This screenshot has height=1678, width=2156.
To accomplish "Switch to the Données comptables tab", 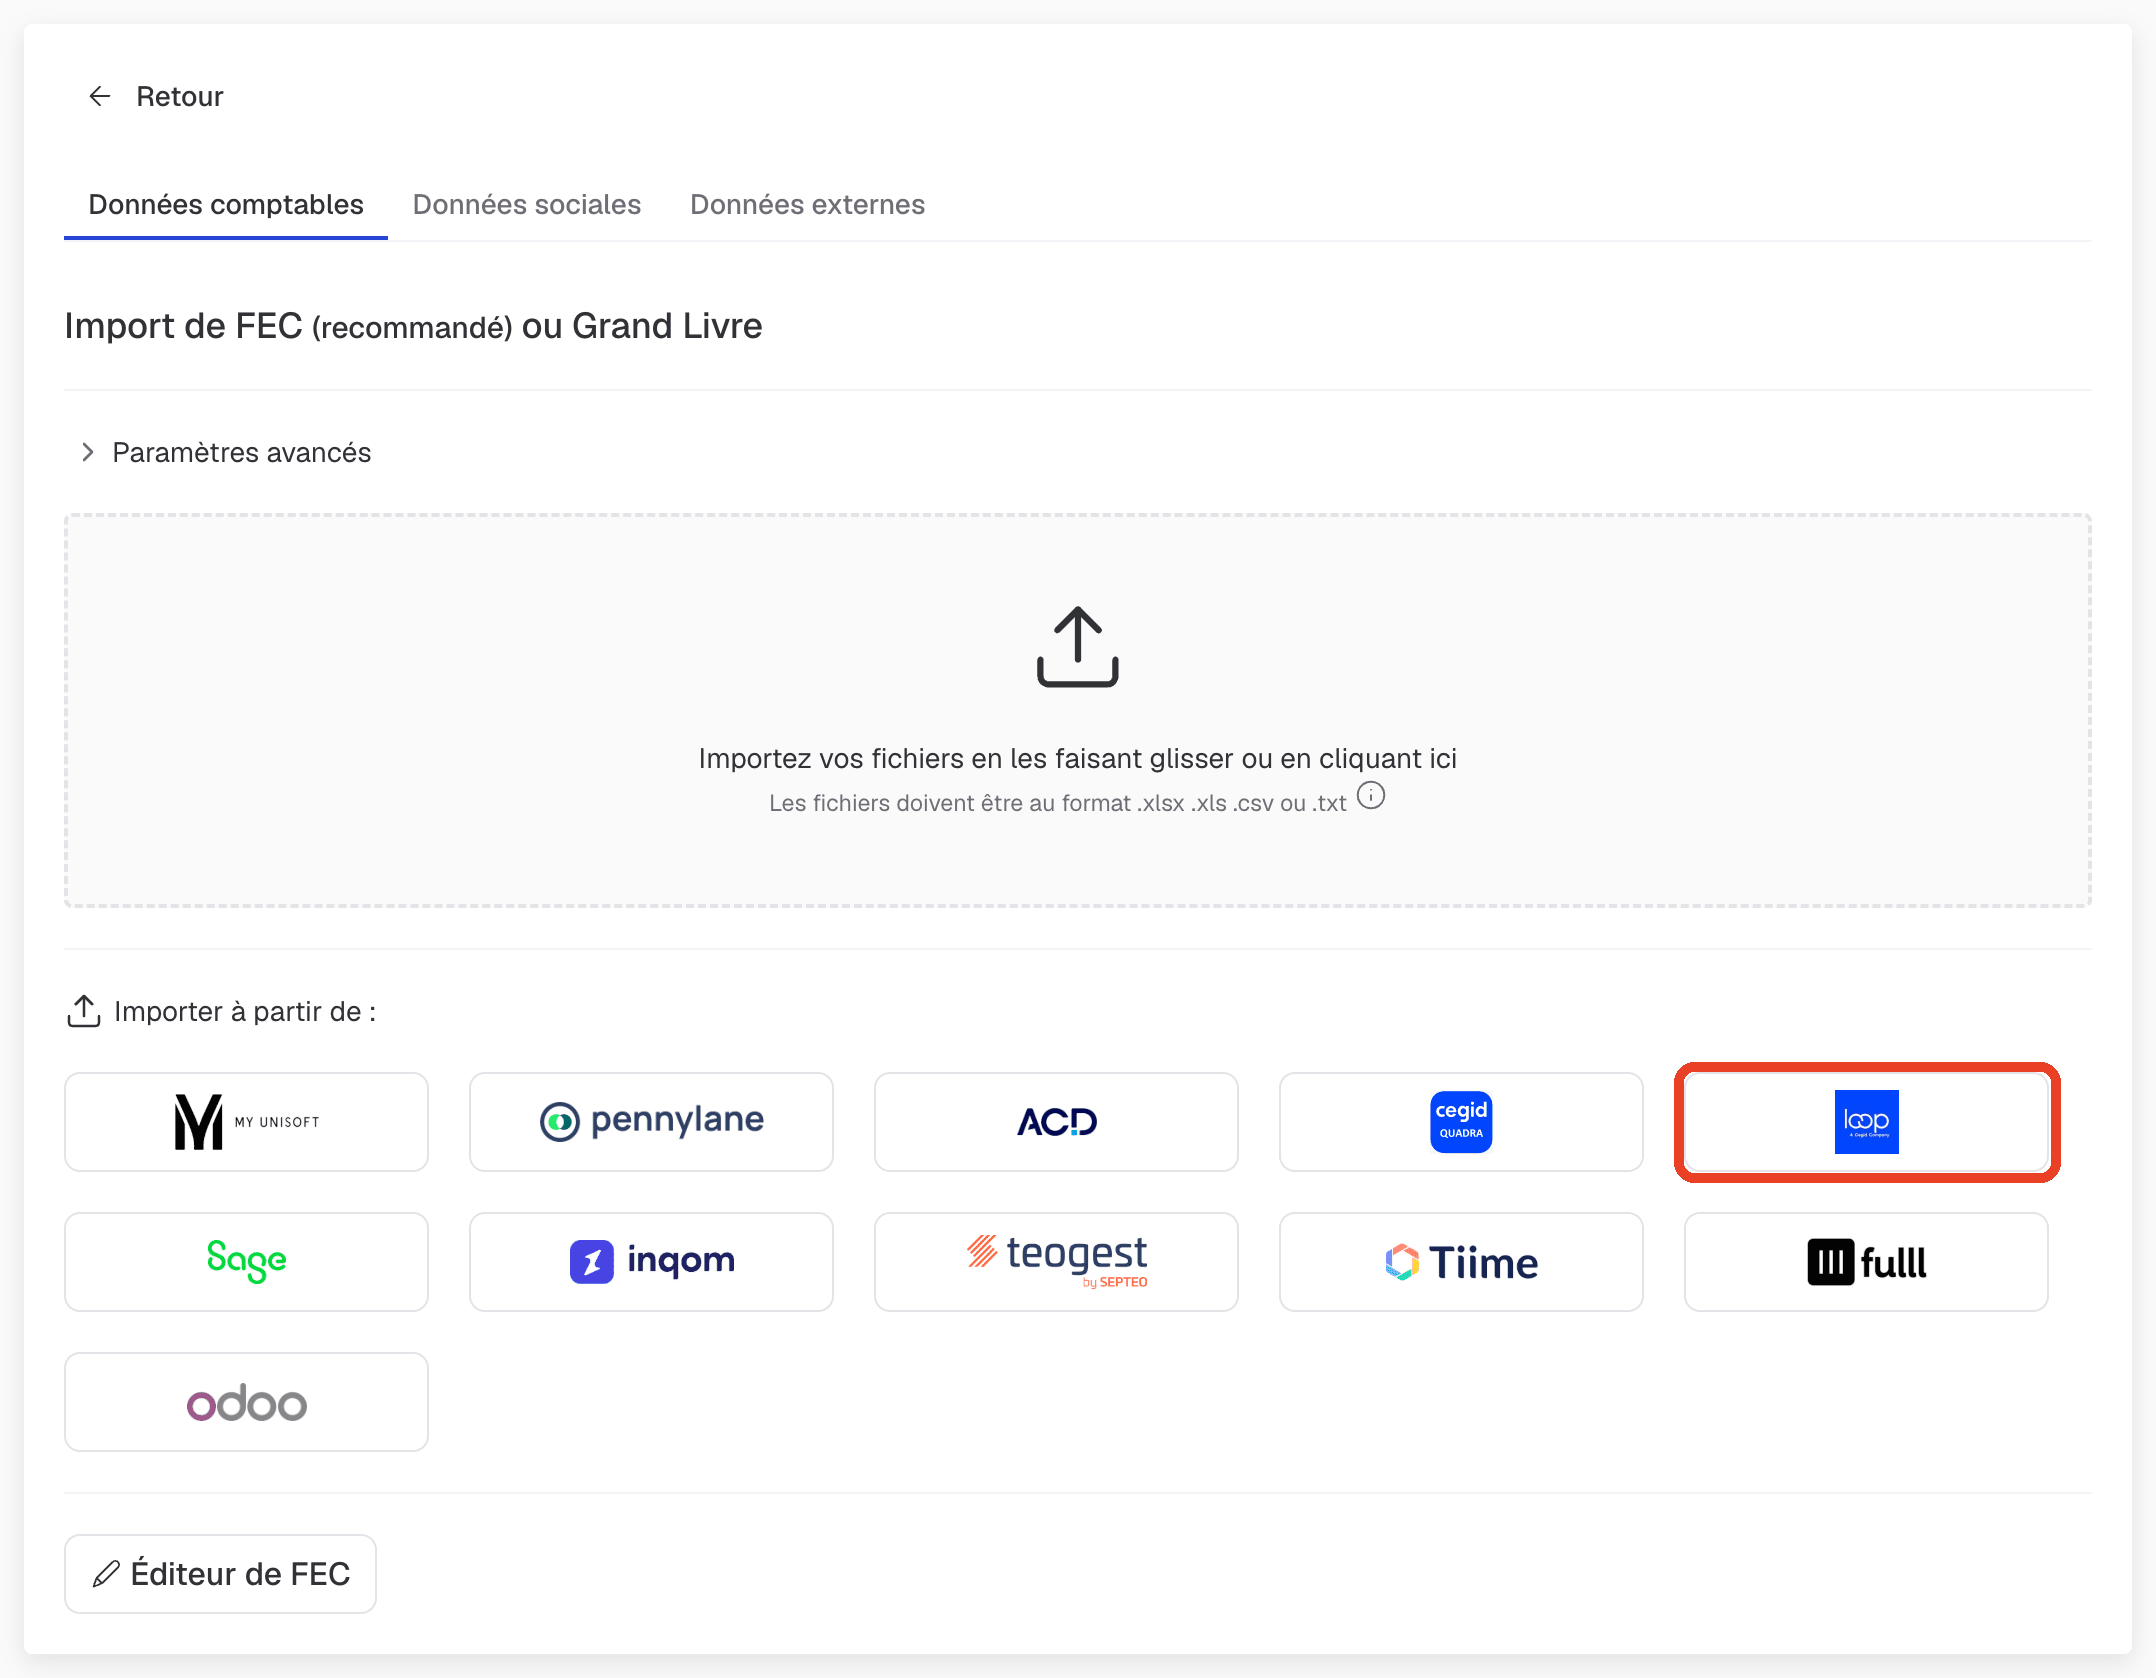I will point(226,204).
